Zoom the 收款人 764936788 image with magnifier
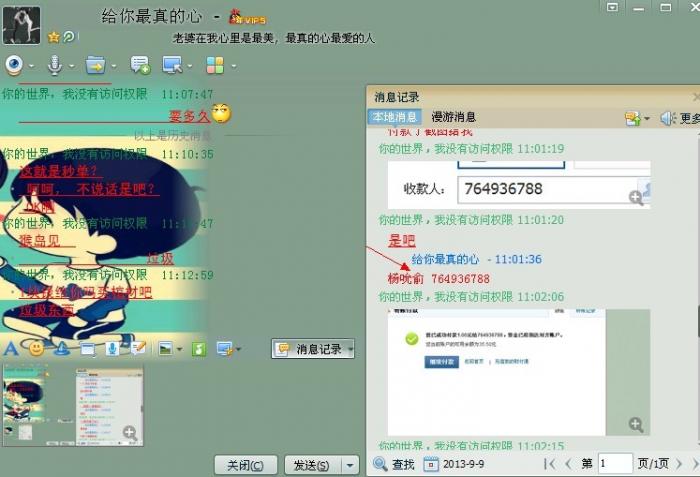This screenshot has width=700, height=477. pyautogui.click(x=636, y=197)
